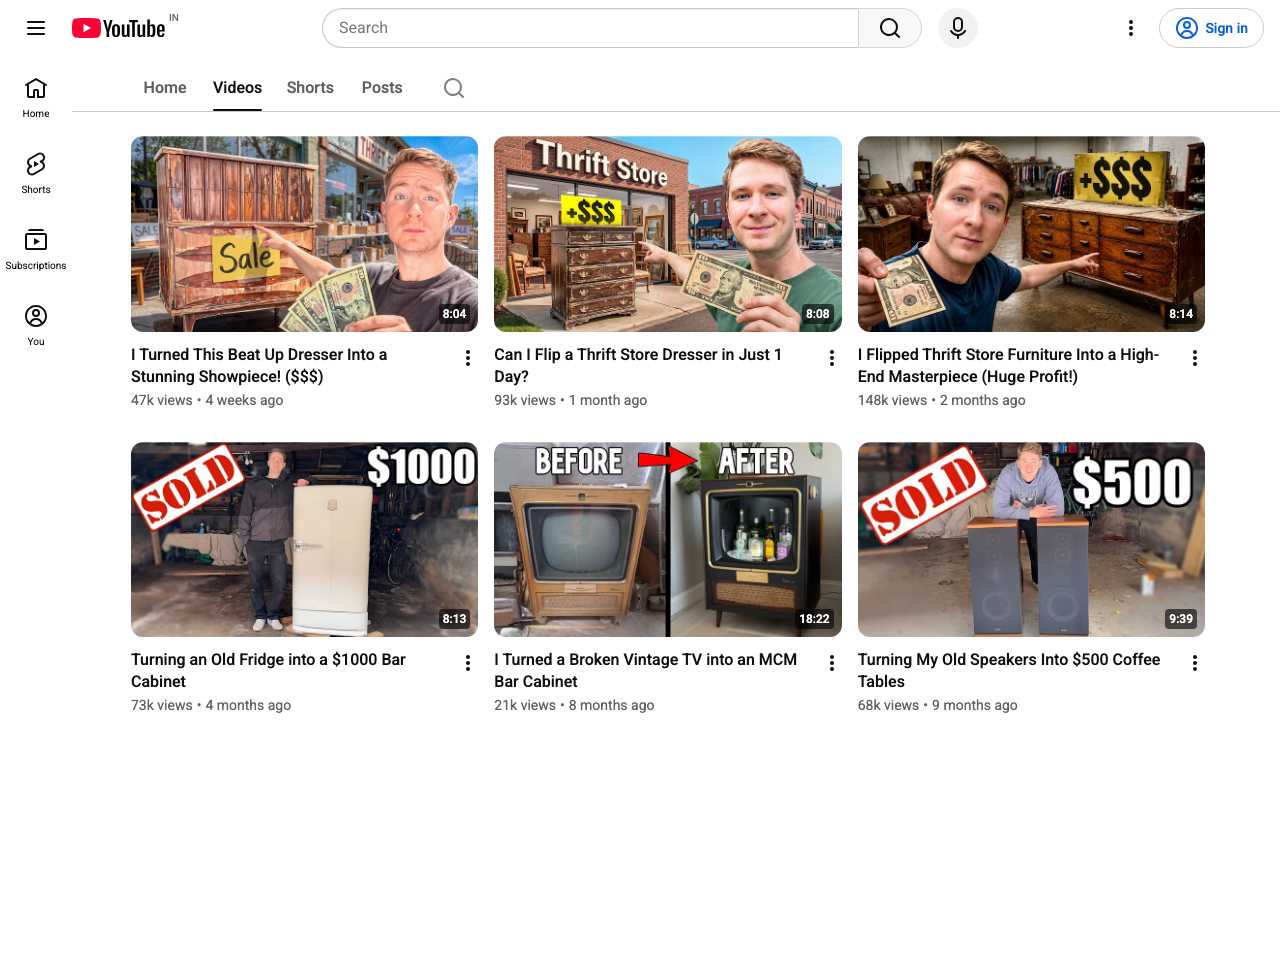This screenshot has width=1280, height=980.
Task: Open 'I Turned This Beat Up Dresser' title
Action: pos(259,366)
